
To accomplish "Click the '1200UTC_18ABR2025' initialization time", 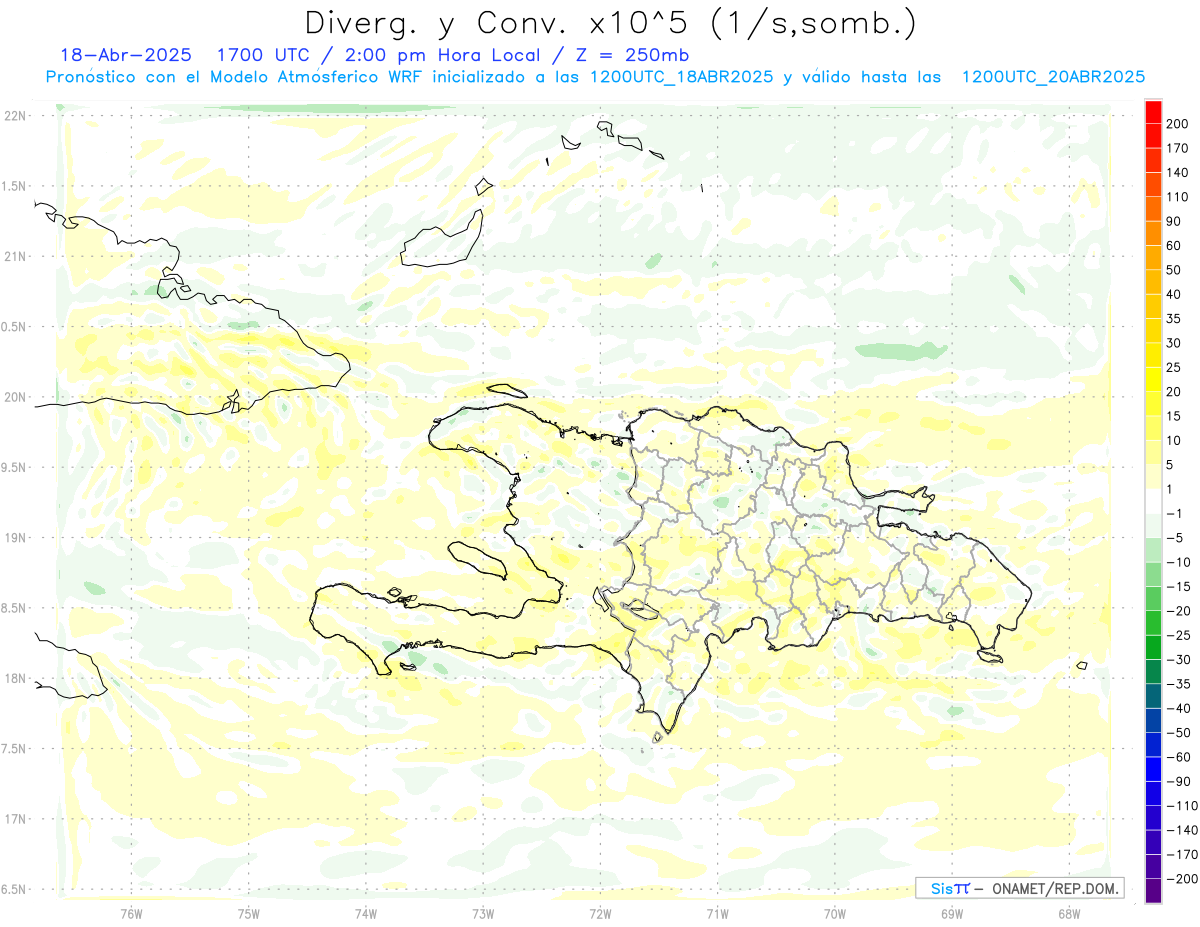I will click(682, 77).
